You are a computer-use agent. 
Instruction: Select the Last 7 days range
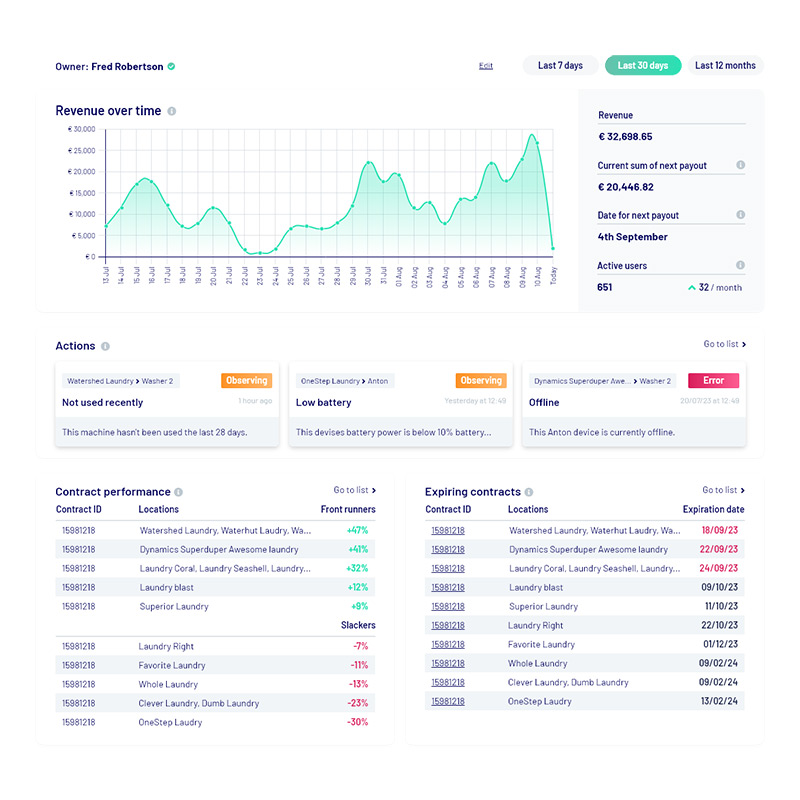coord(560,66)
